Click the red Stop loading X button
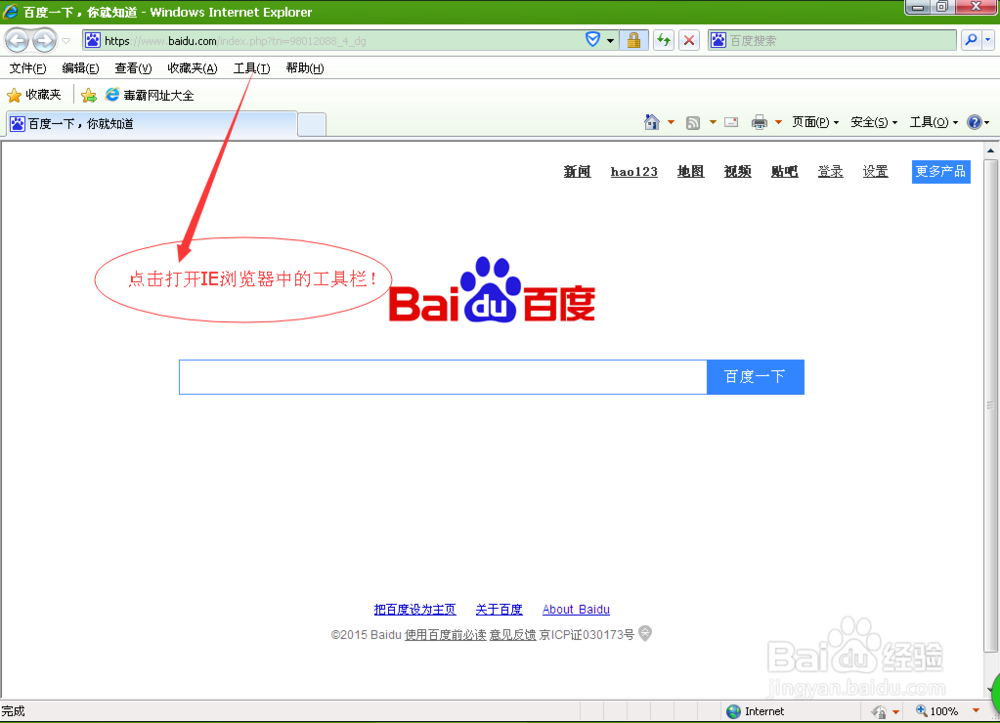 point(689,40)
